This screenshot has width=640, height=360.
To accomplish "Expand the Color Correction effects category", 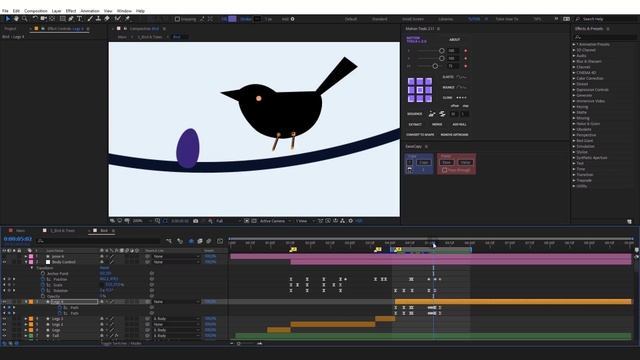I will (x=574, y=78).
